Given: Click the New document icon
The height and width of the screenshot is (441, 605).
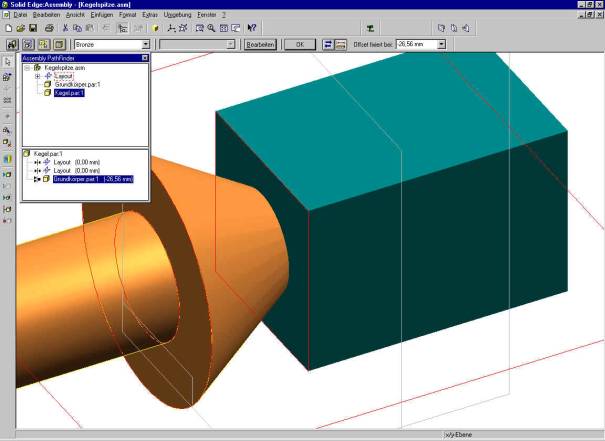Looking at the screenshot, I should [x=8, y=28].
